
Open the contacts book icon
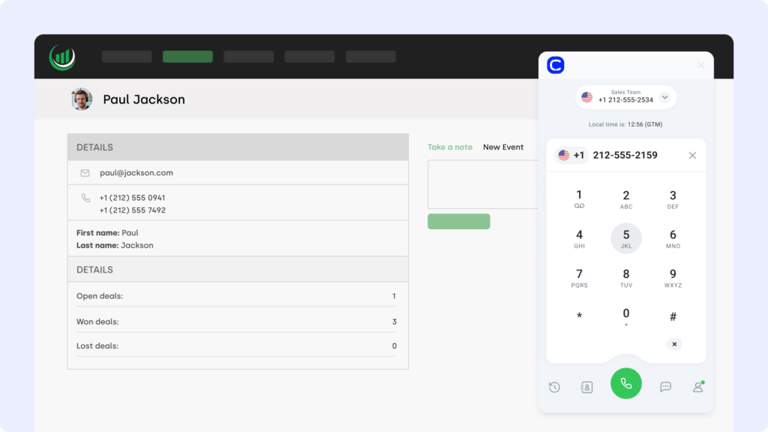click(587, 387)
